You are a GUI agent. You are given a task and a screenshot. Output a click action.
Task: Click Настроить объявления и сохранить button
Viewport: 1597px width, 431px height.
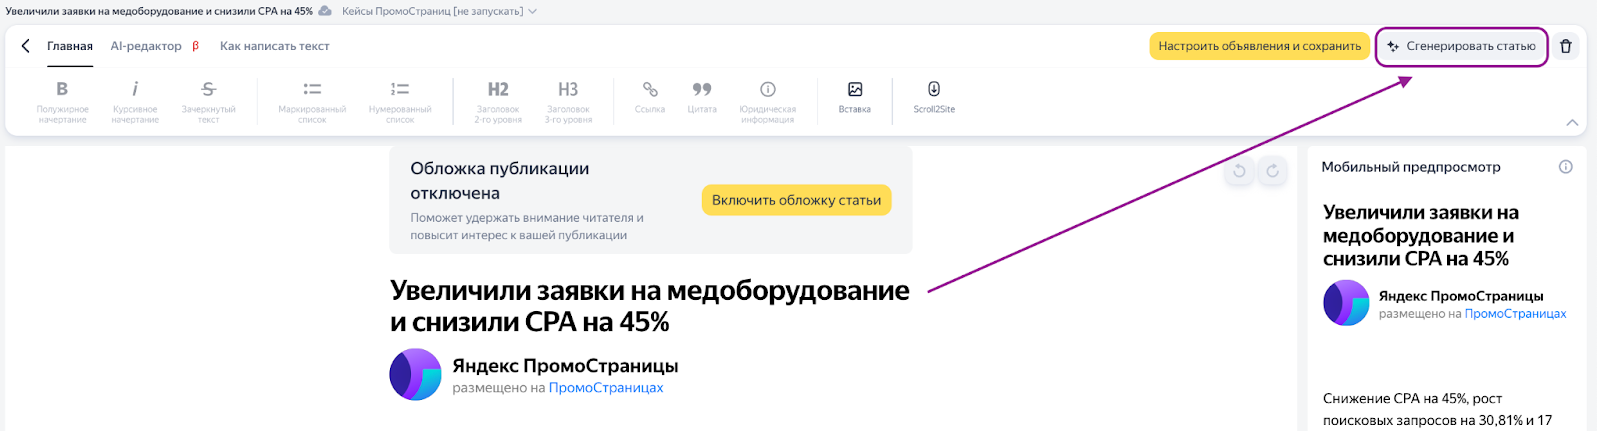[x=1259, y=46]
